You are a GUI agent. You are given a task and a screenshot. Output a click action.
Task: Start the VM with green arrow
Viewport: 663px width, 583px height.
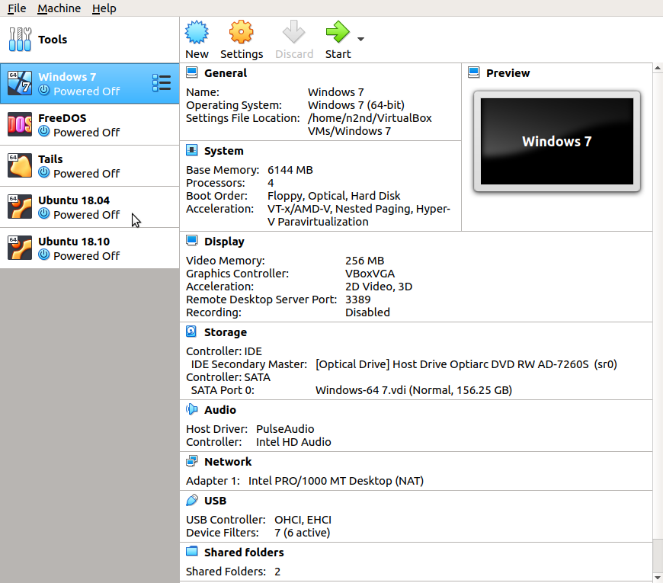pos(337,32)
